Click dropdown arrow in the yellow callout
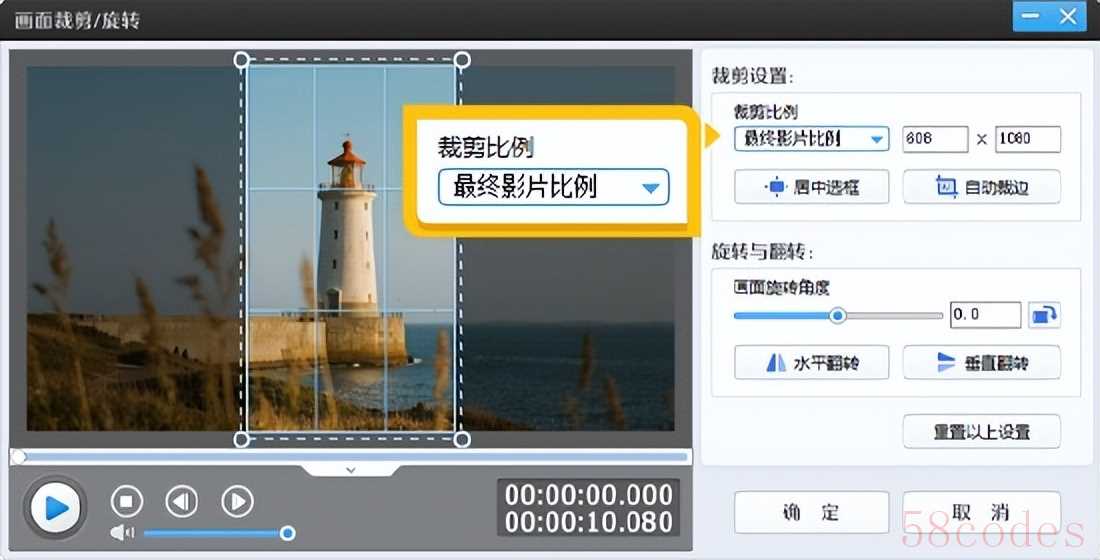The height and width of the screenshot is (560, 1100). 651,188
